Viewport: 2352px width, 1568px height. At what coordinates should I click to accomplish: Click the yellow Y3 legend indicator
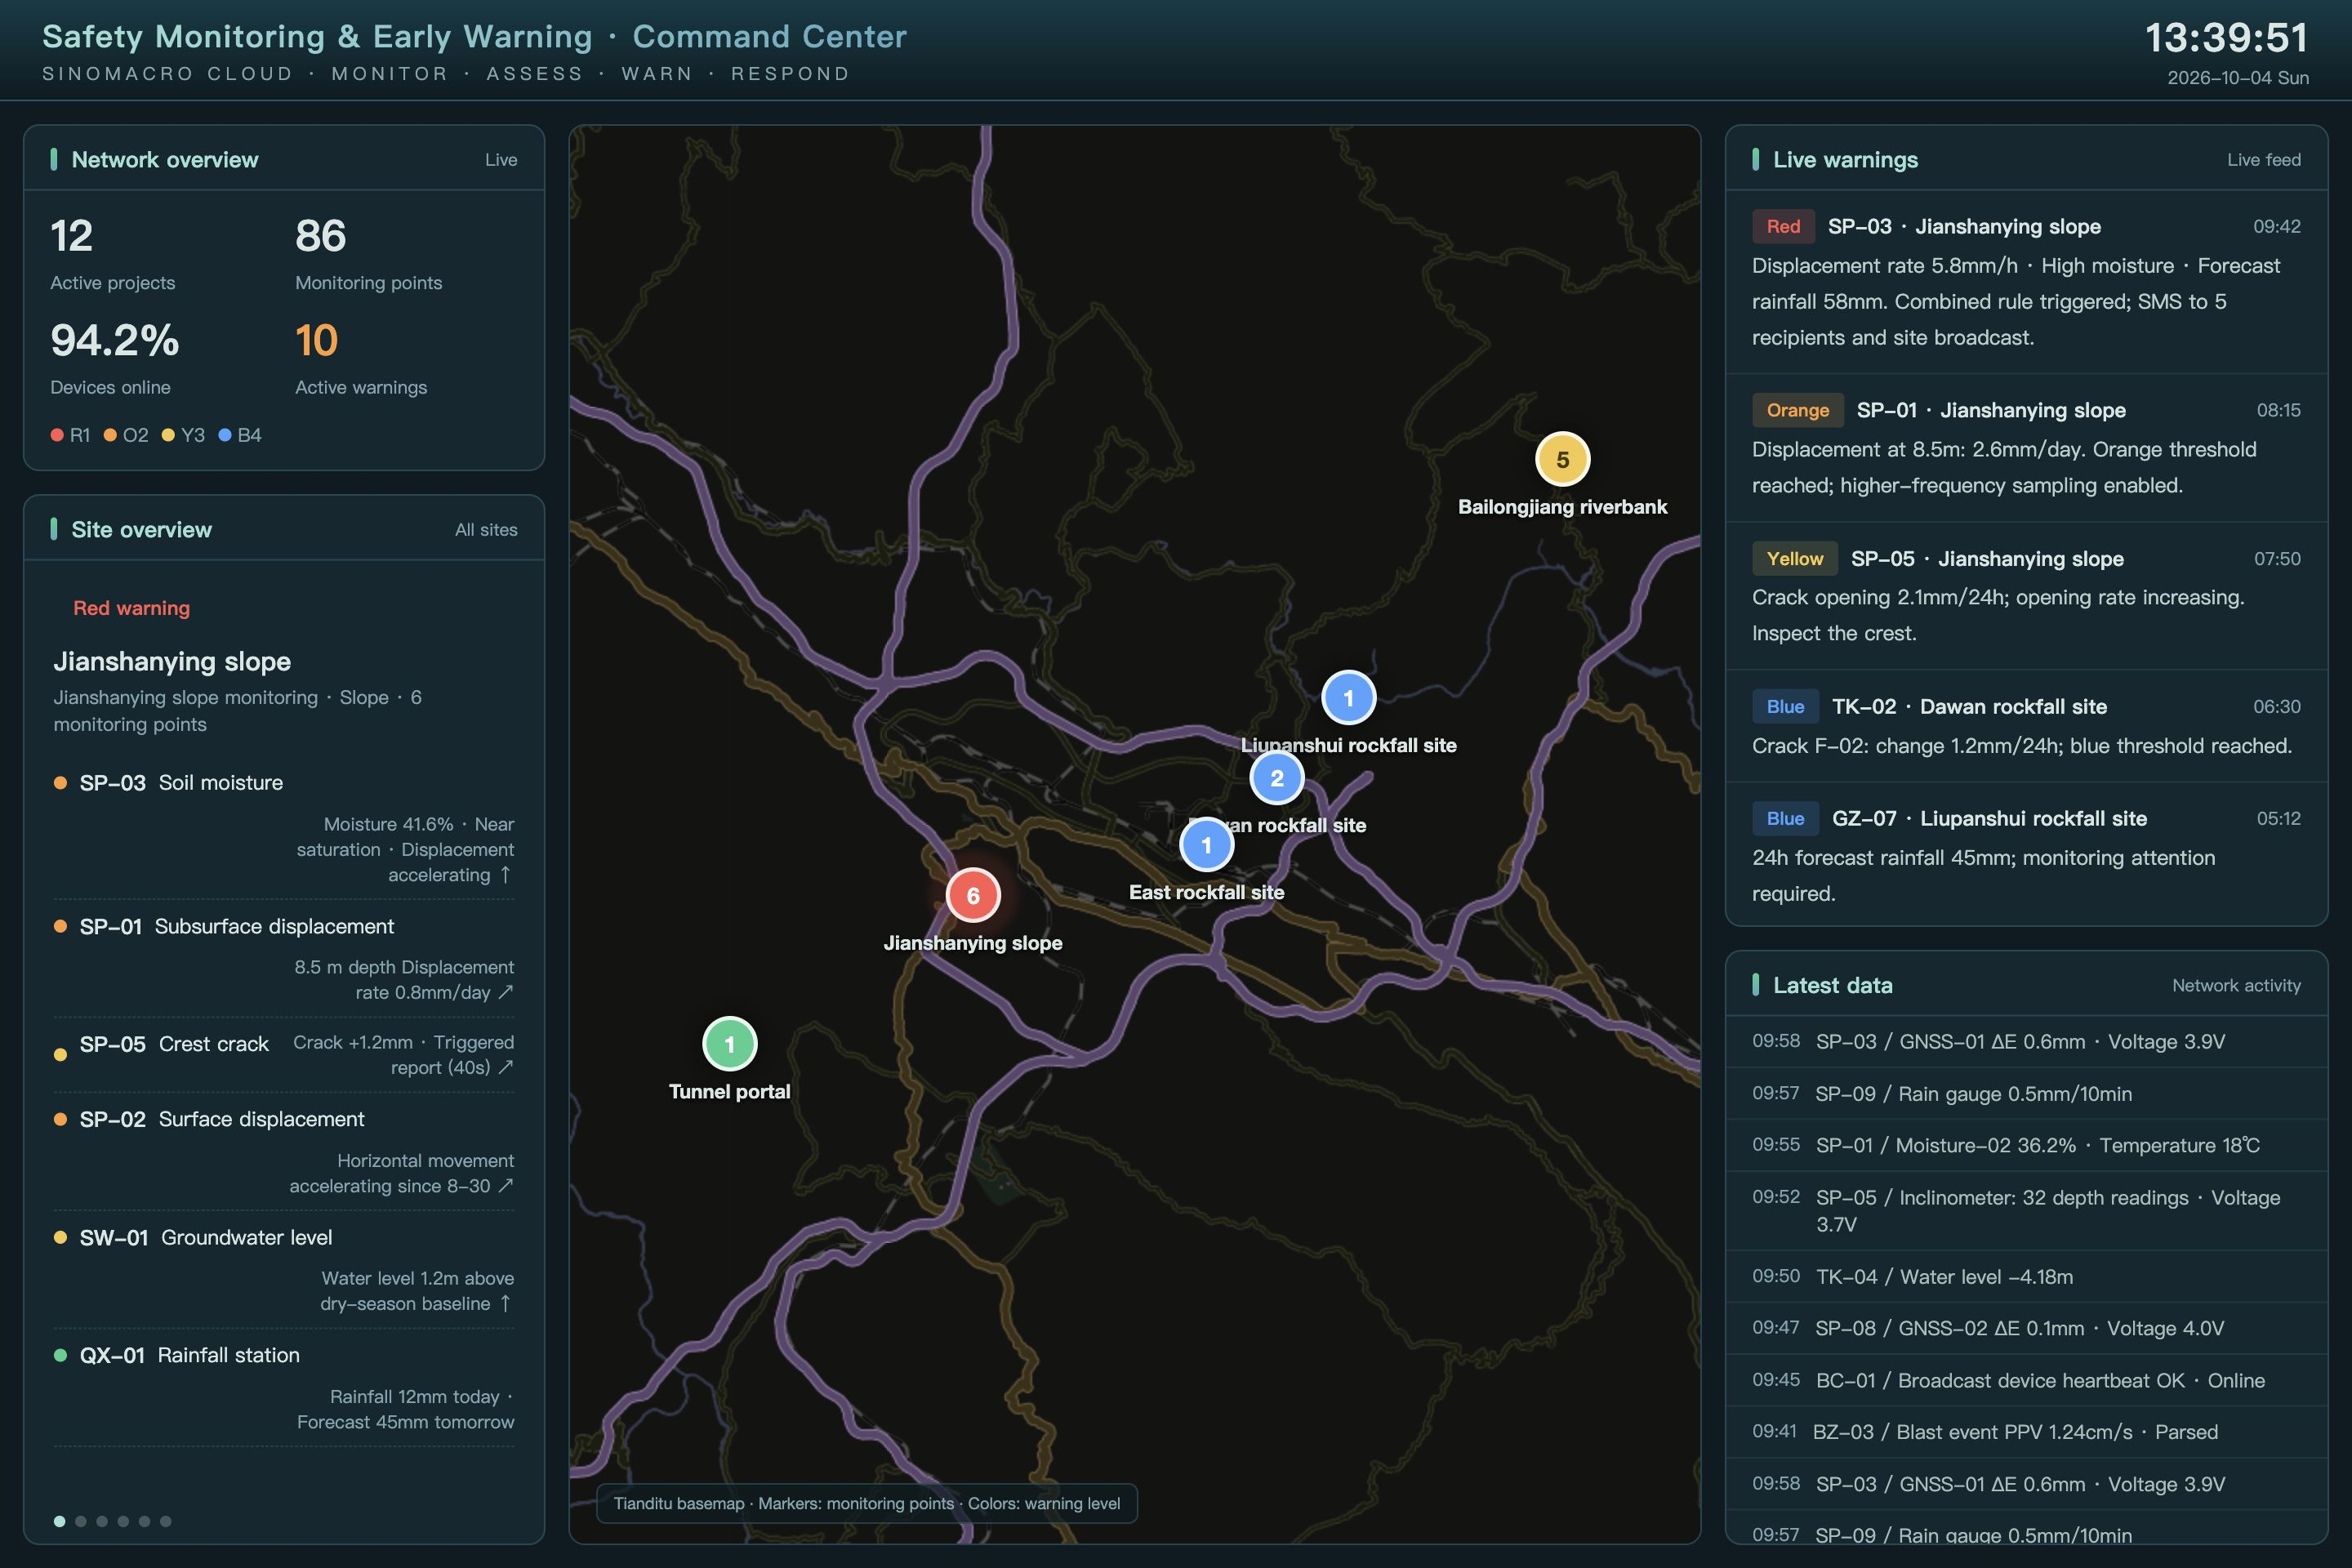168,435
